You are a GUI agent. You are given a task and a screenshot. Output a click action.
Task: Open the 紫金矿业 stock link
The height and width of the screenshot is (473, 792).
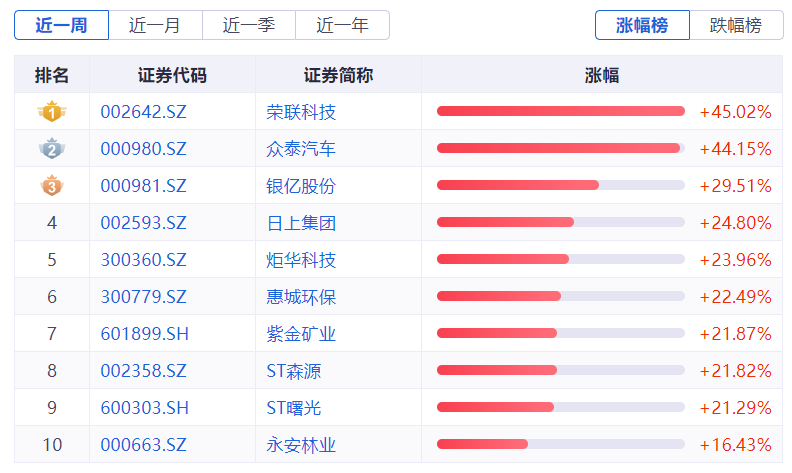[x=301, y=334]
